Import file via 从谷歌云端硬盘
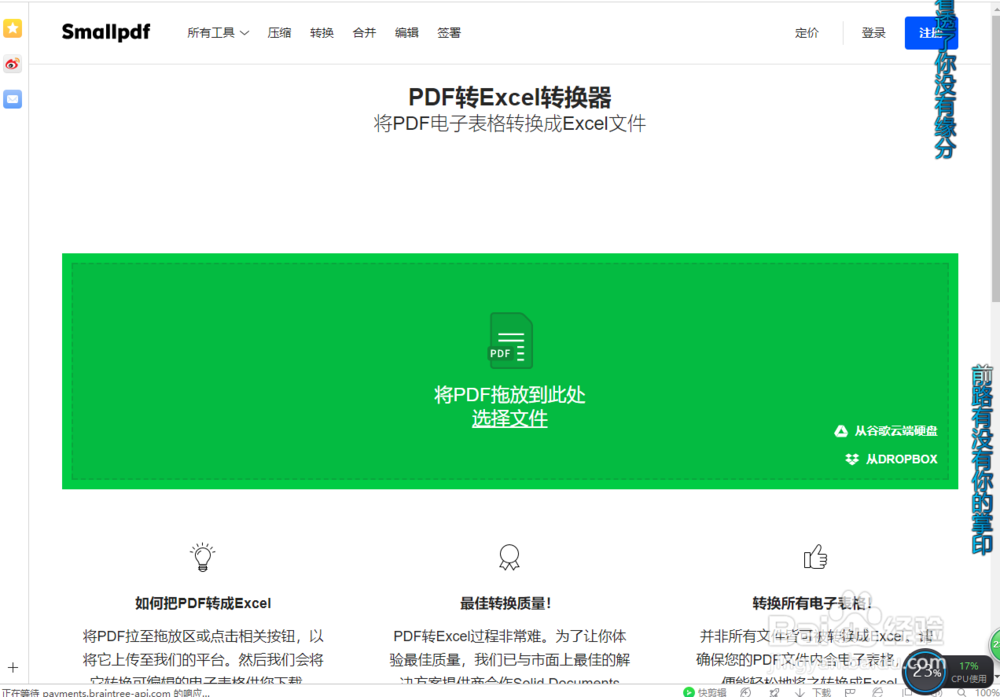The width and height of the screenshot is (1000, 697). 886,431
